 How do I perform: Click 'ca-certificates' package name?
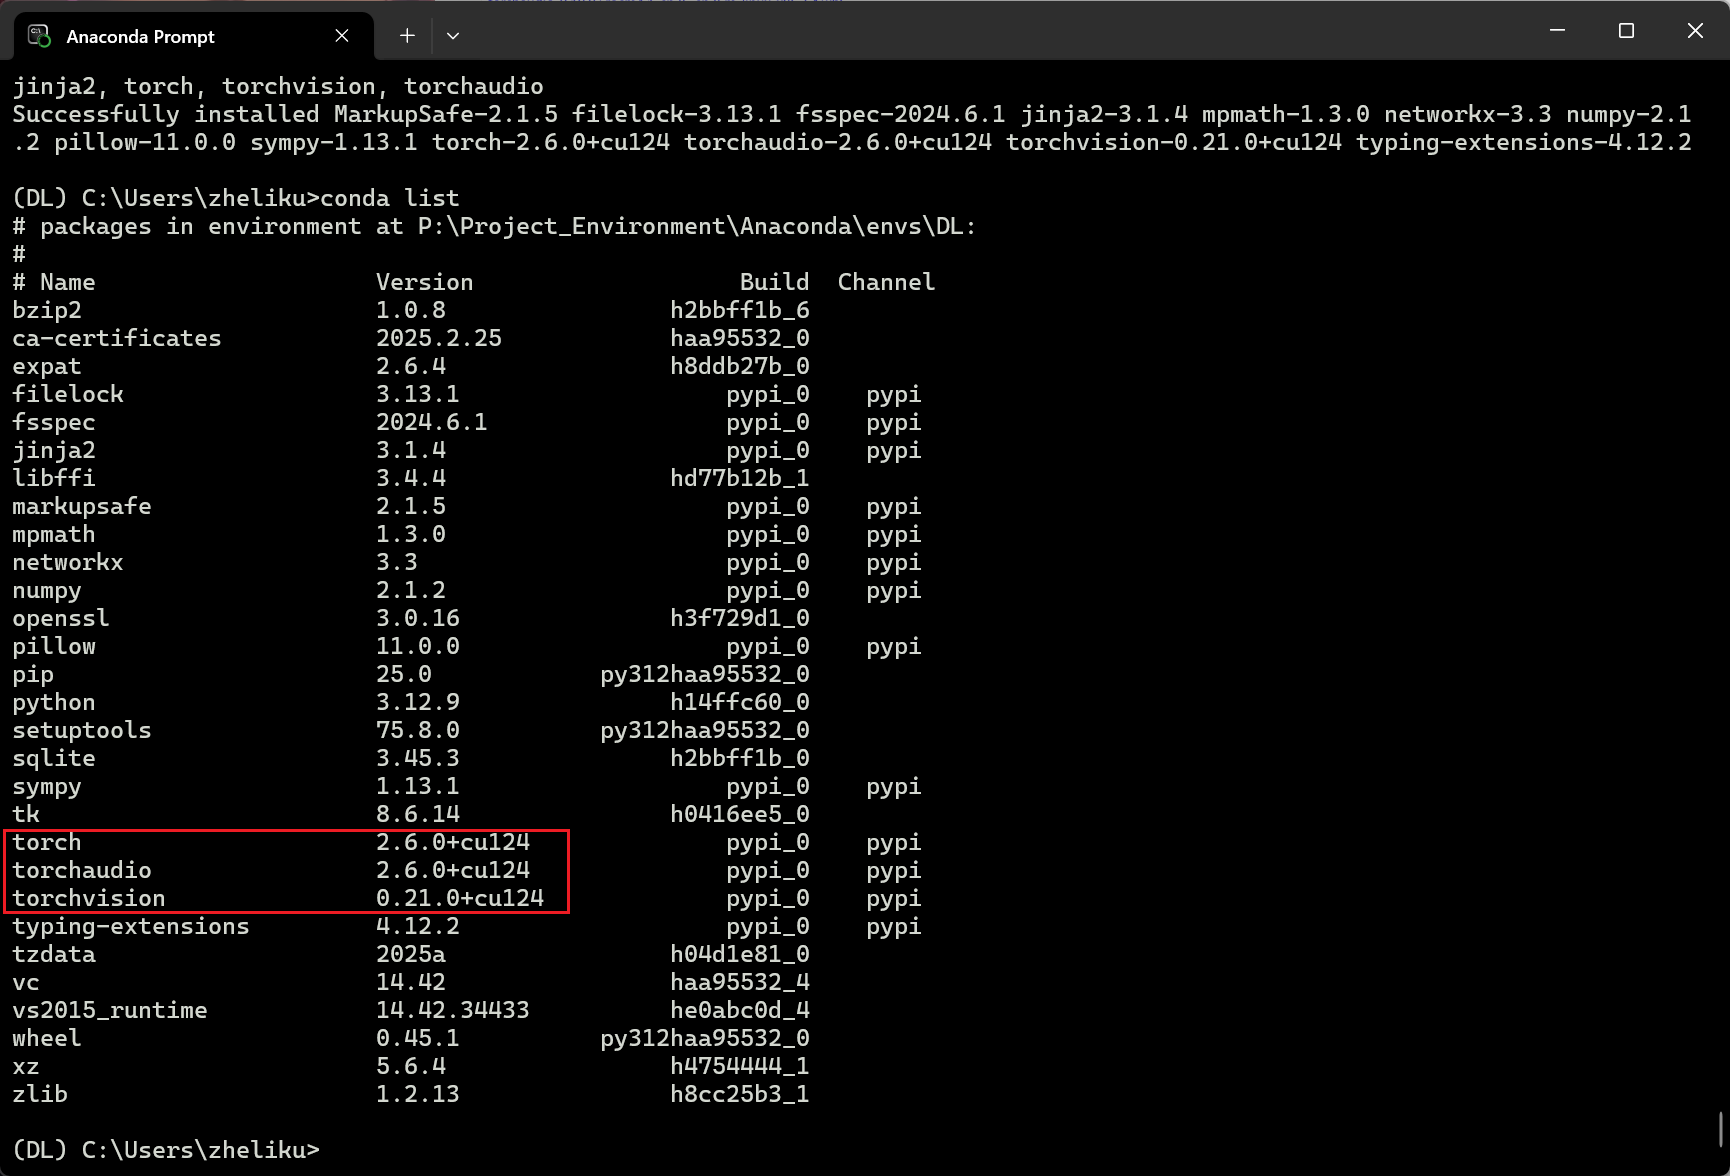[x=117, y=339]
